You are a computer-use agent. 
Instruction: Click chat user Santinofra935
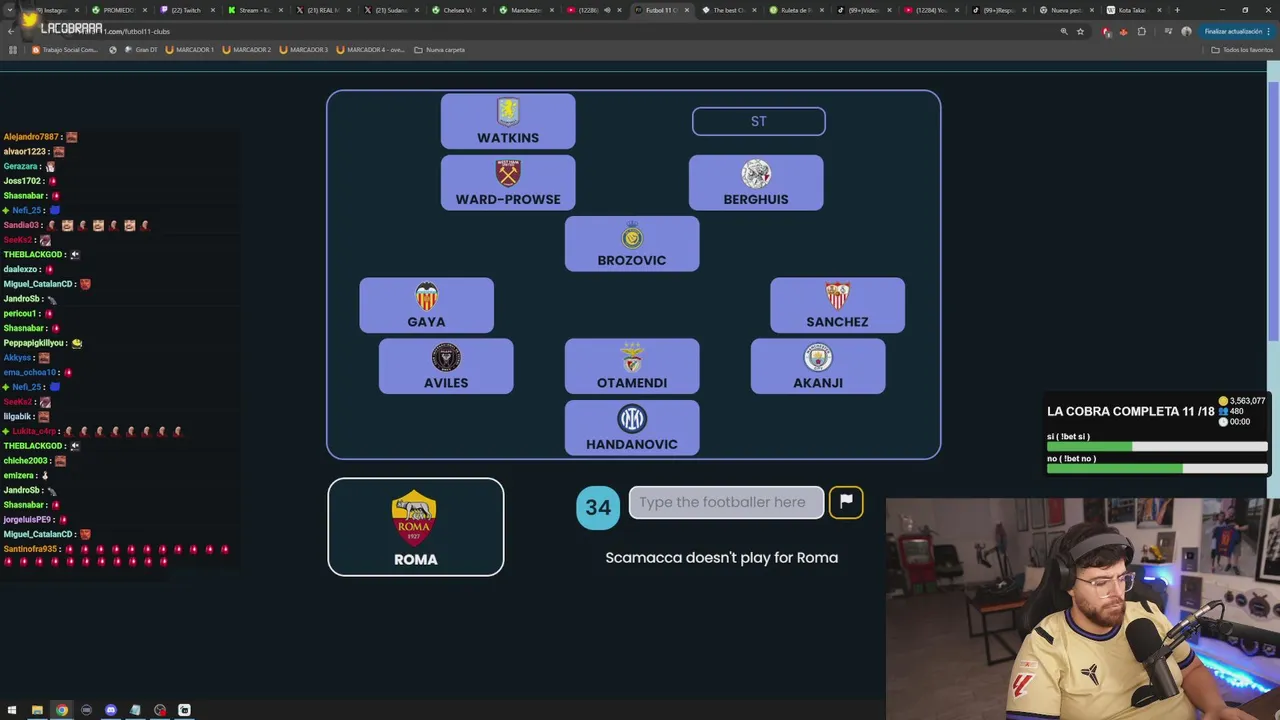click(x=30, y=549)
